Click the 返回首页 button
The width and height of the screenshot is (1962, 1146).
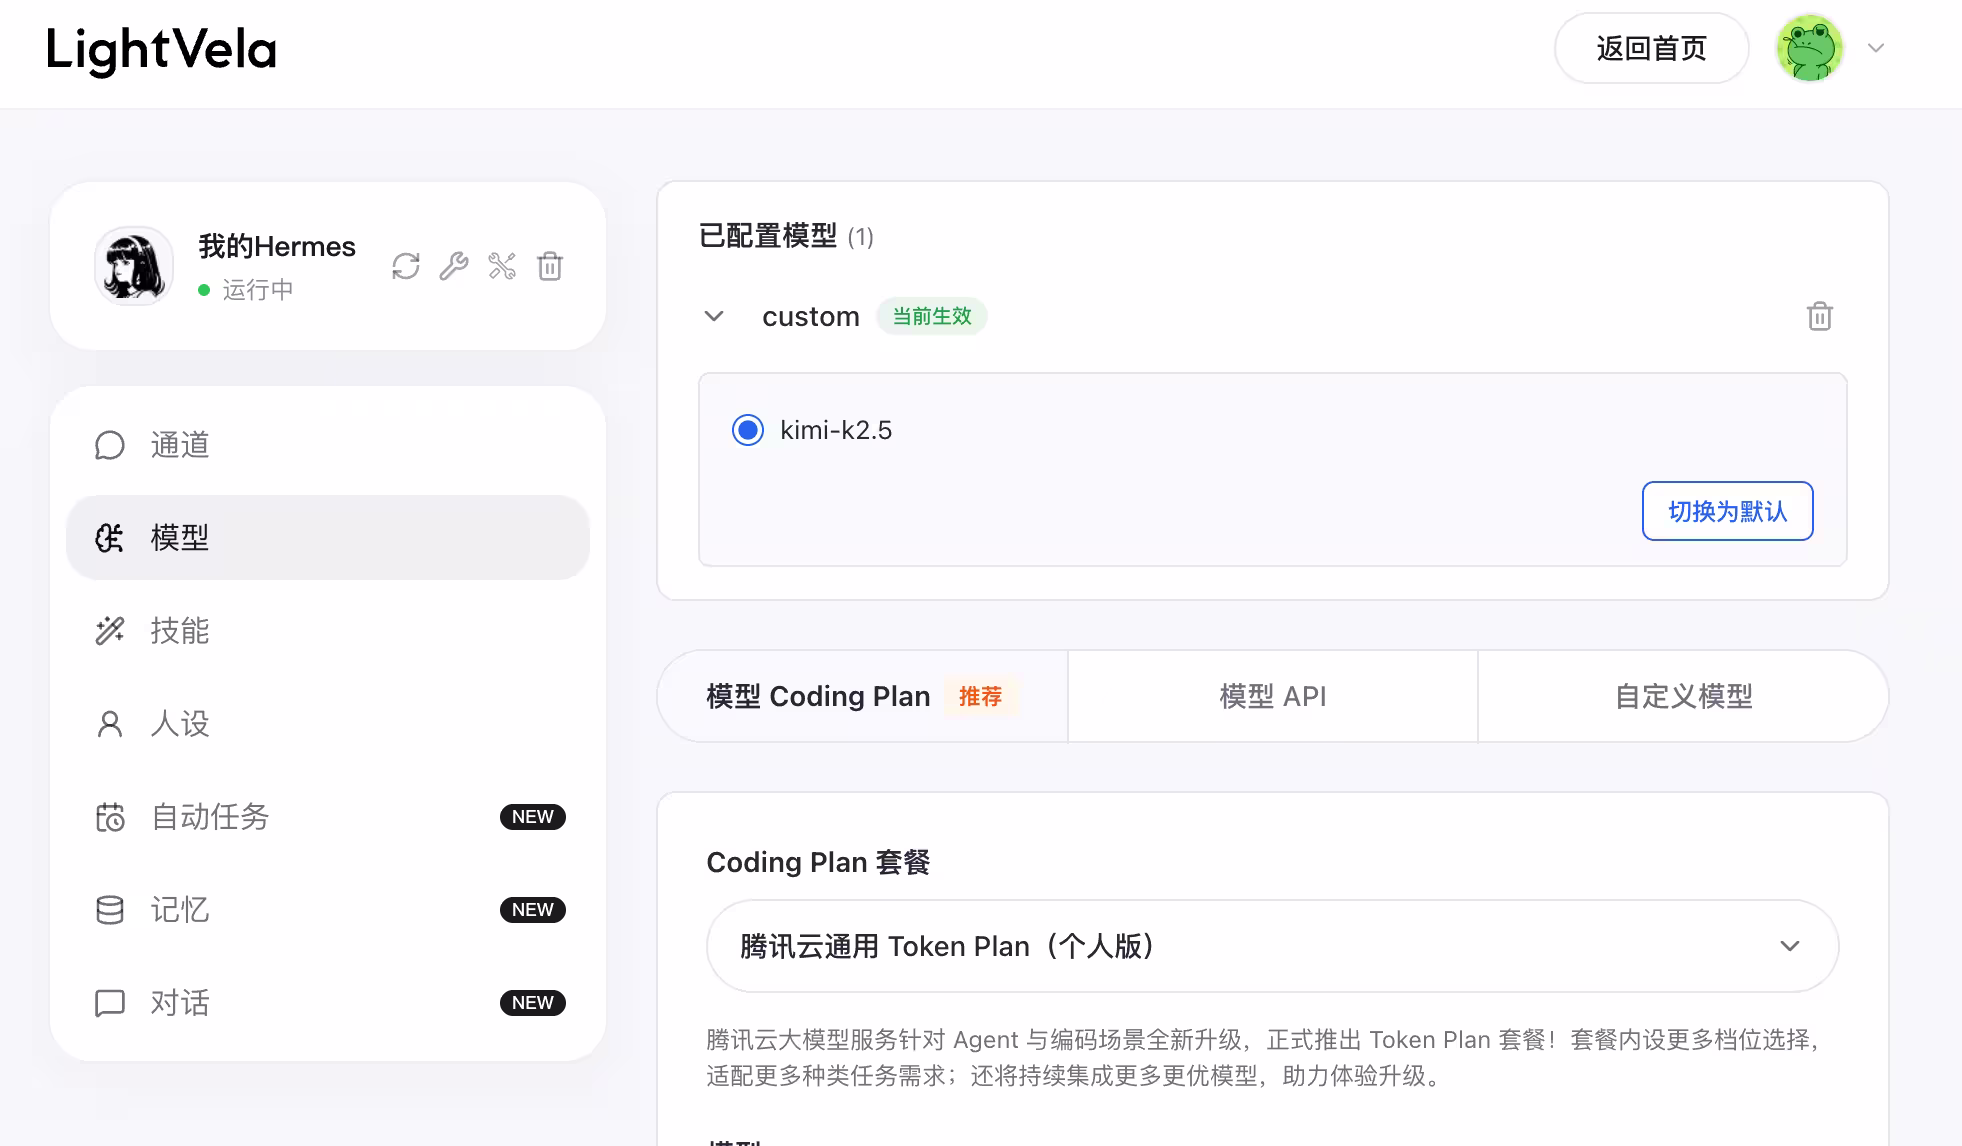pyautogui.click(x=1651, y=48)
